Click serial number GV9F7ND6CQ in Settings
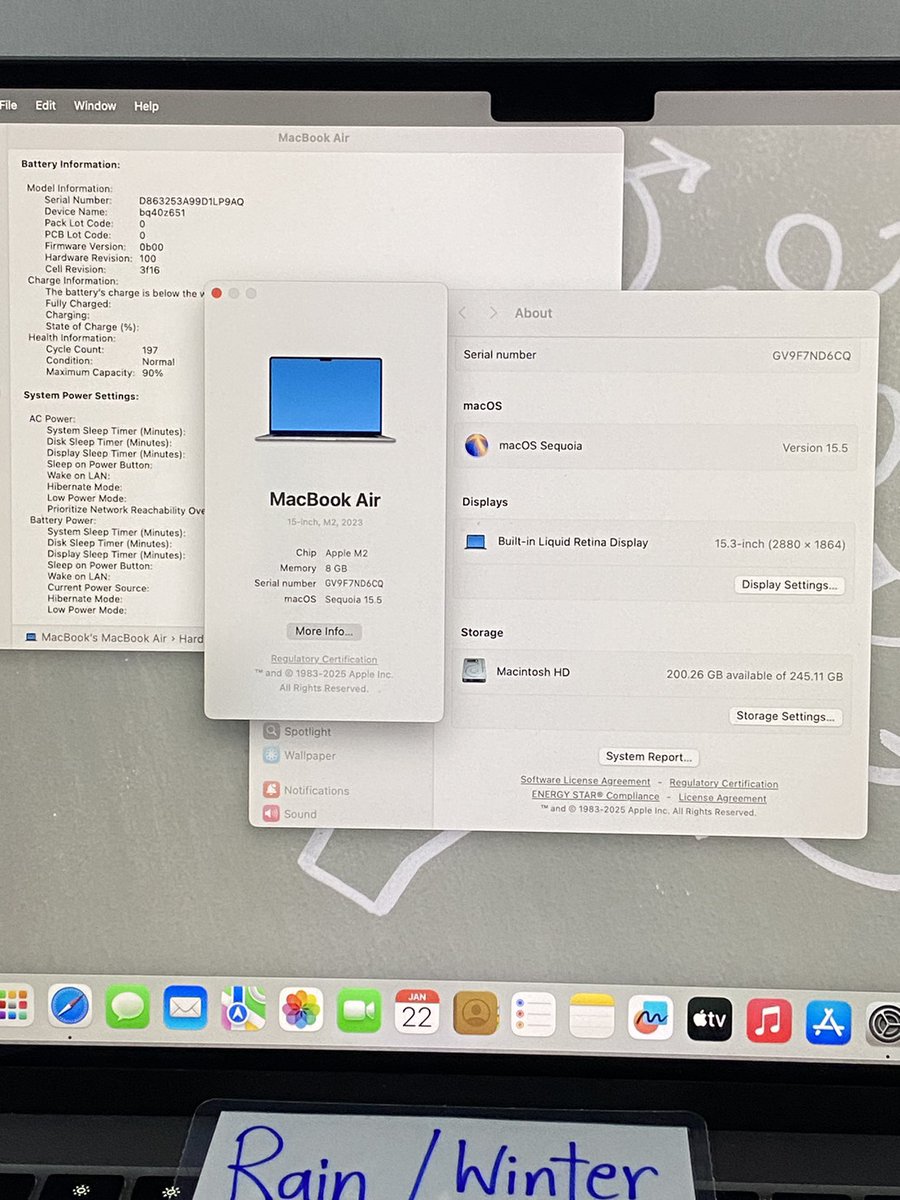This screenshot has height=1200, width=900. [x=811, y=356]
